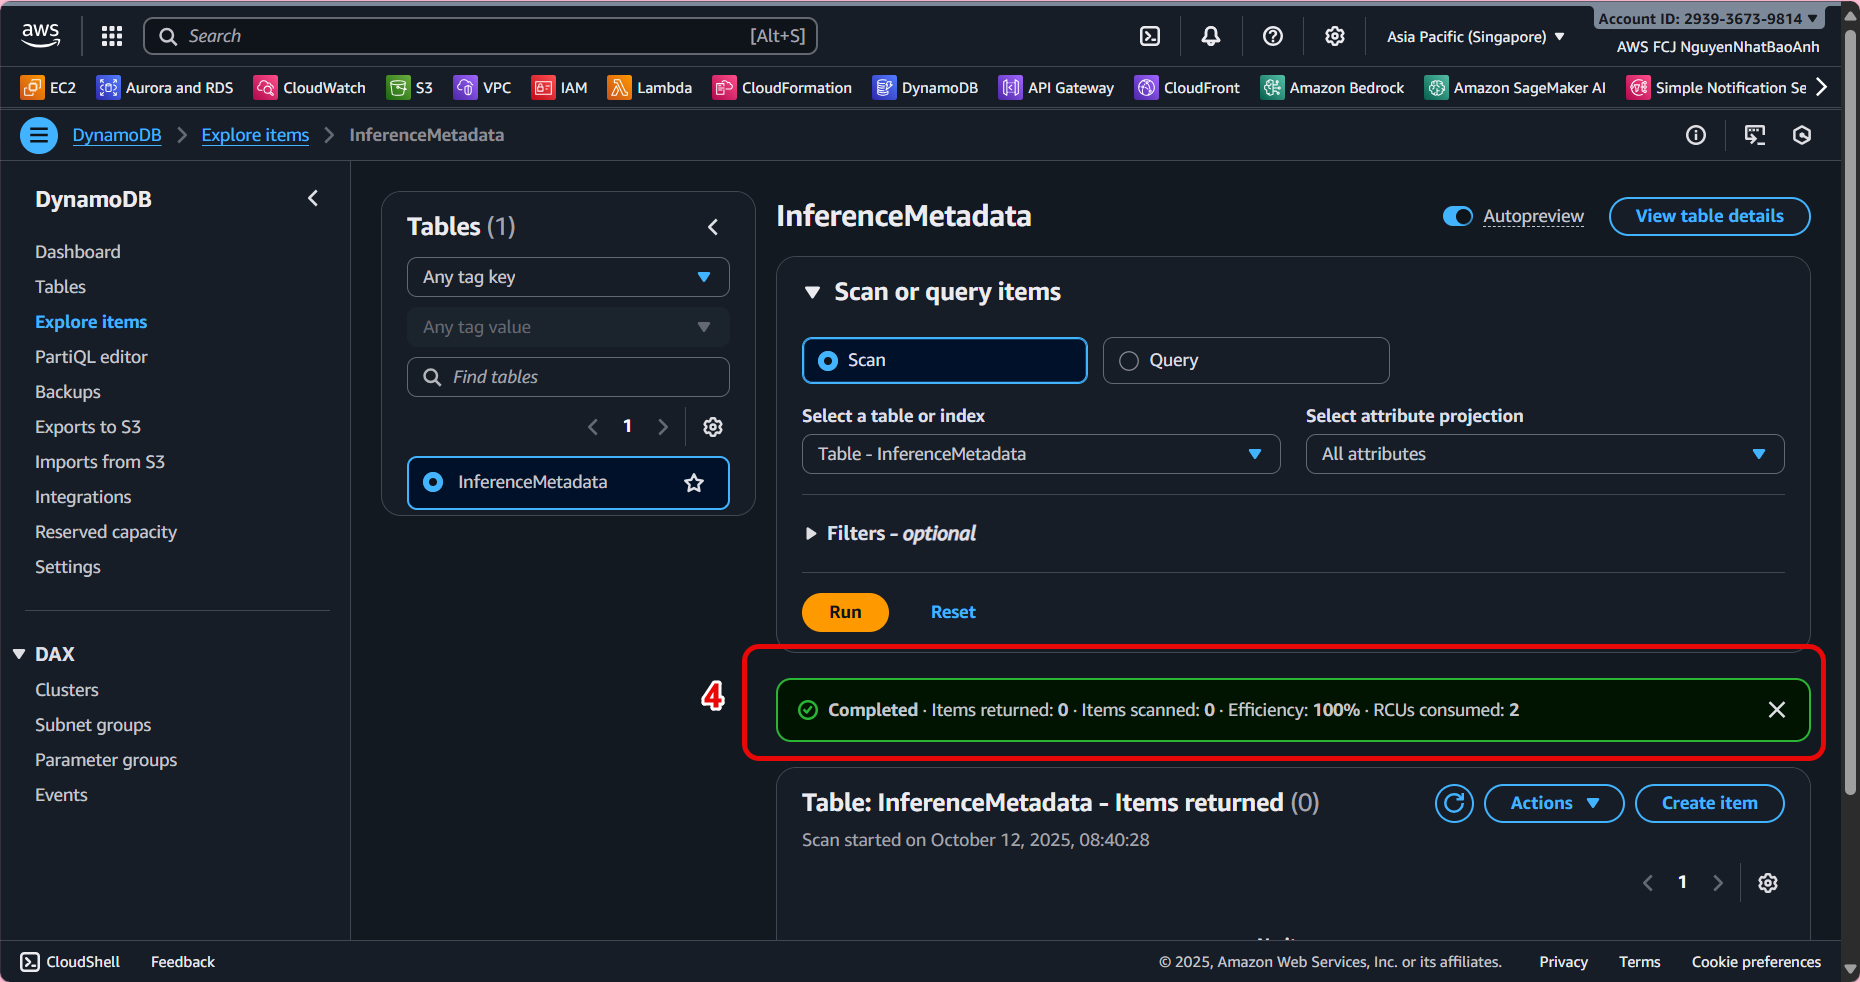This screenshot has width=1860, height=982.
Task: Open the info panel icon
Action: (x=1696, y=135)
